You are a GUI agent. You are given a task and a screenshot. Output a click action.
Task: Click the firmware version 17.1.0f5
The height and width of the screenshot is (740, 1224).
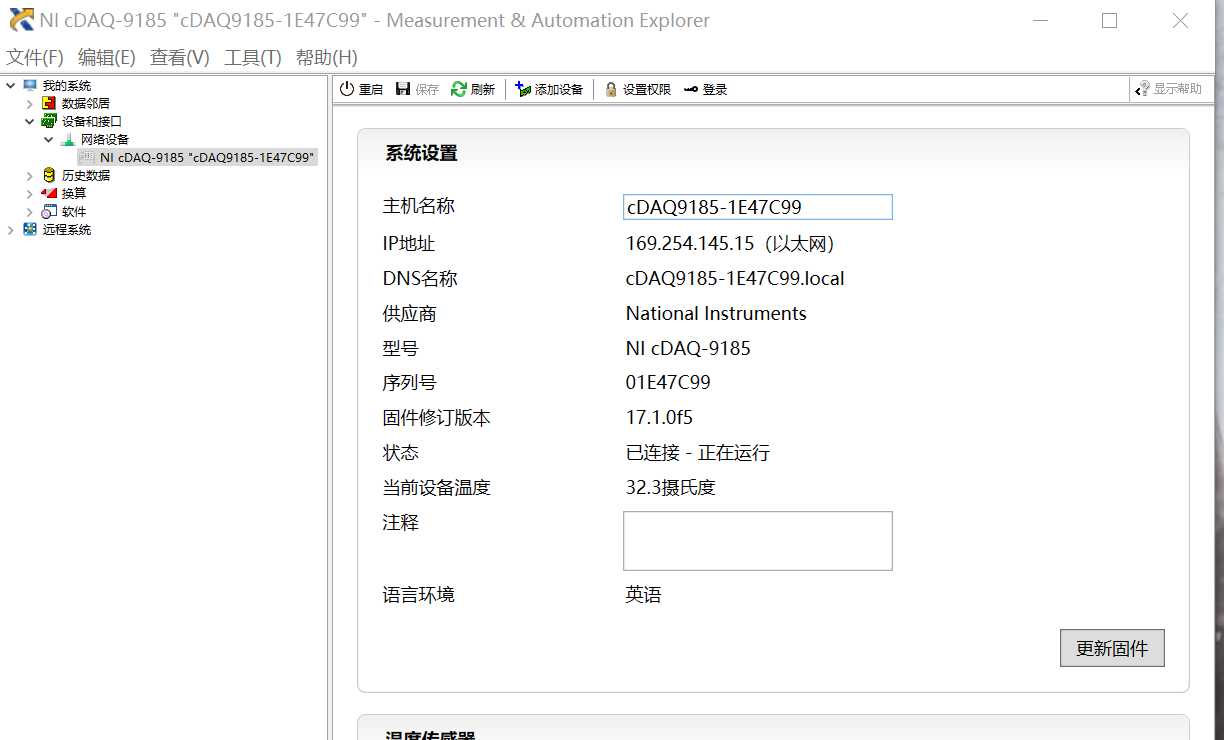pos(659,418)
